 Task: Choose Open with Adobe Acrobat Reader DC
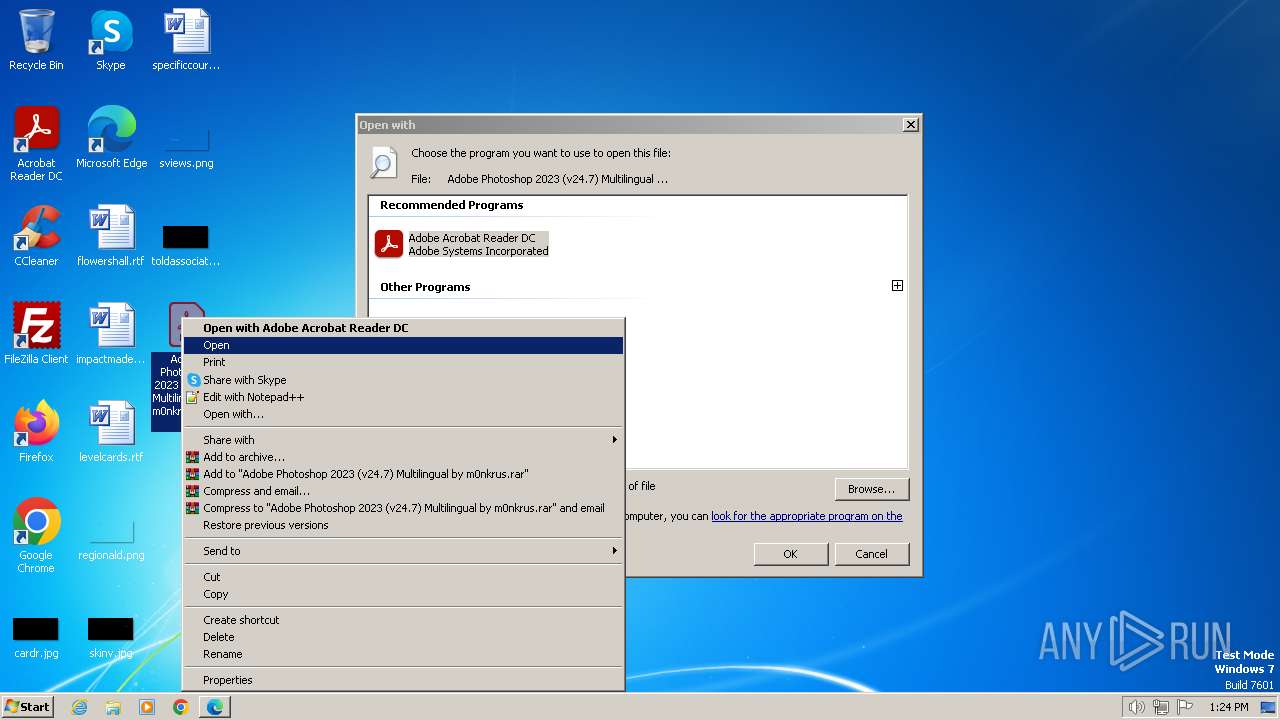pos(402,328)
